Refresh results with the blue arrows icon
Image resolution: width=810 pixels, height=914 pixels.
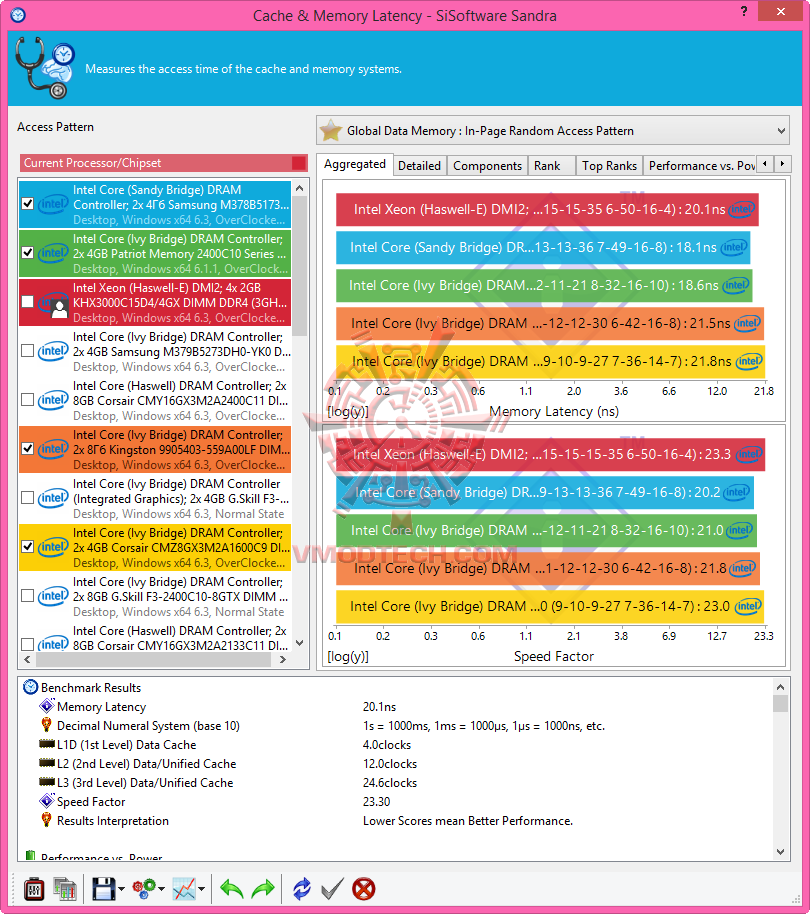301,890
